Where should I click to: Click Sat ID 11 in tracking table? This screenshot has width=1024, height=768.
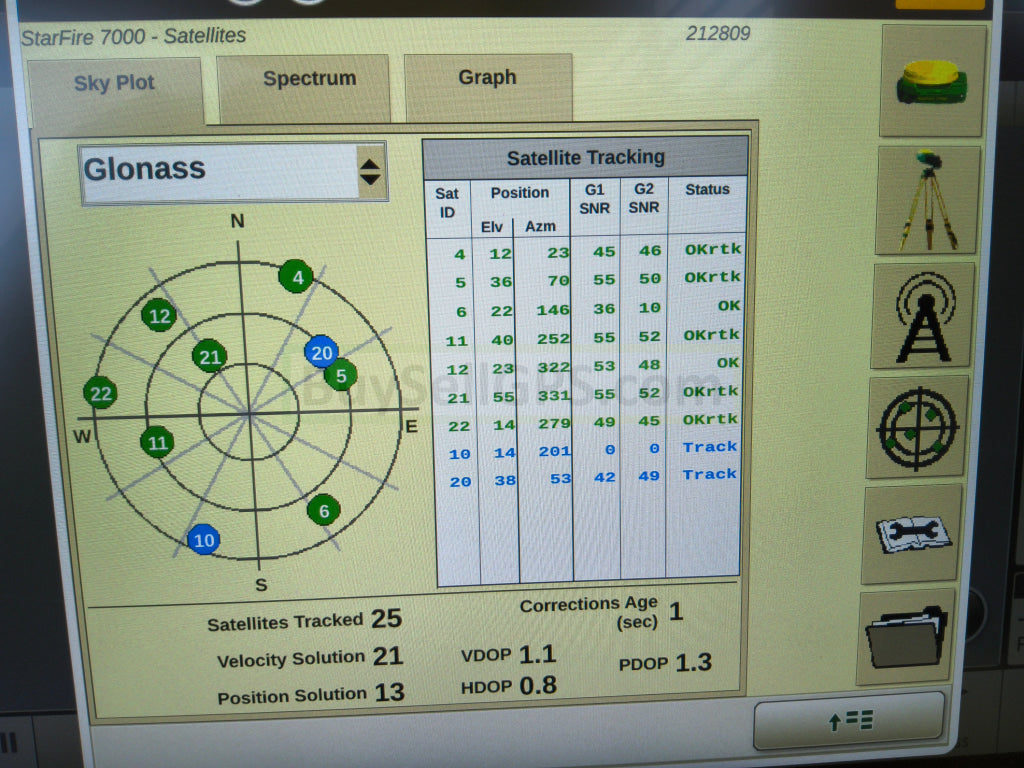pyautogui.click(x=456, y=341)
